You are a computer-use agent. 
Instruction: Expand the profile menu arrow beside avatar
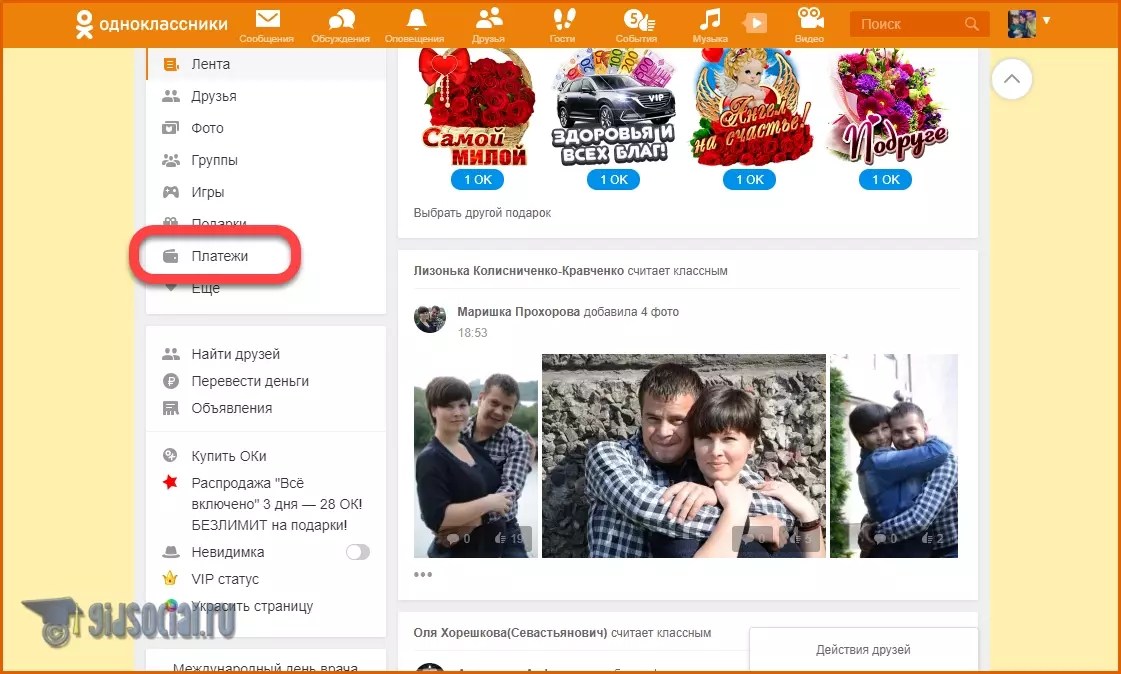tap(1047, 21)
